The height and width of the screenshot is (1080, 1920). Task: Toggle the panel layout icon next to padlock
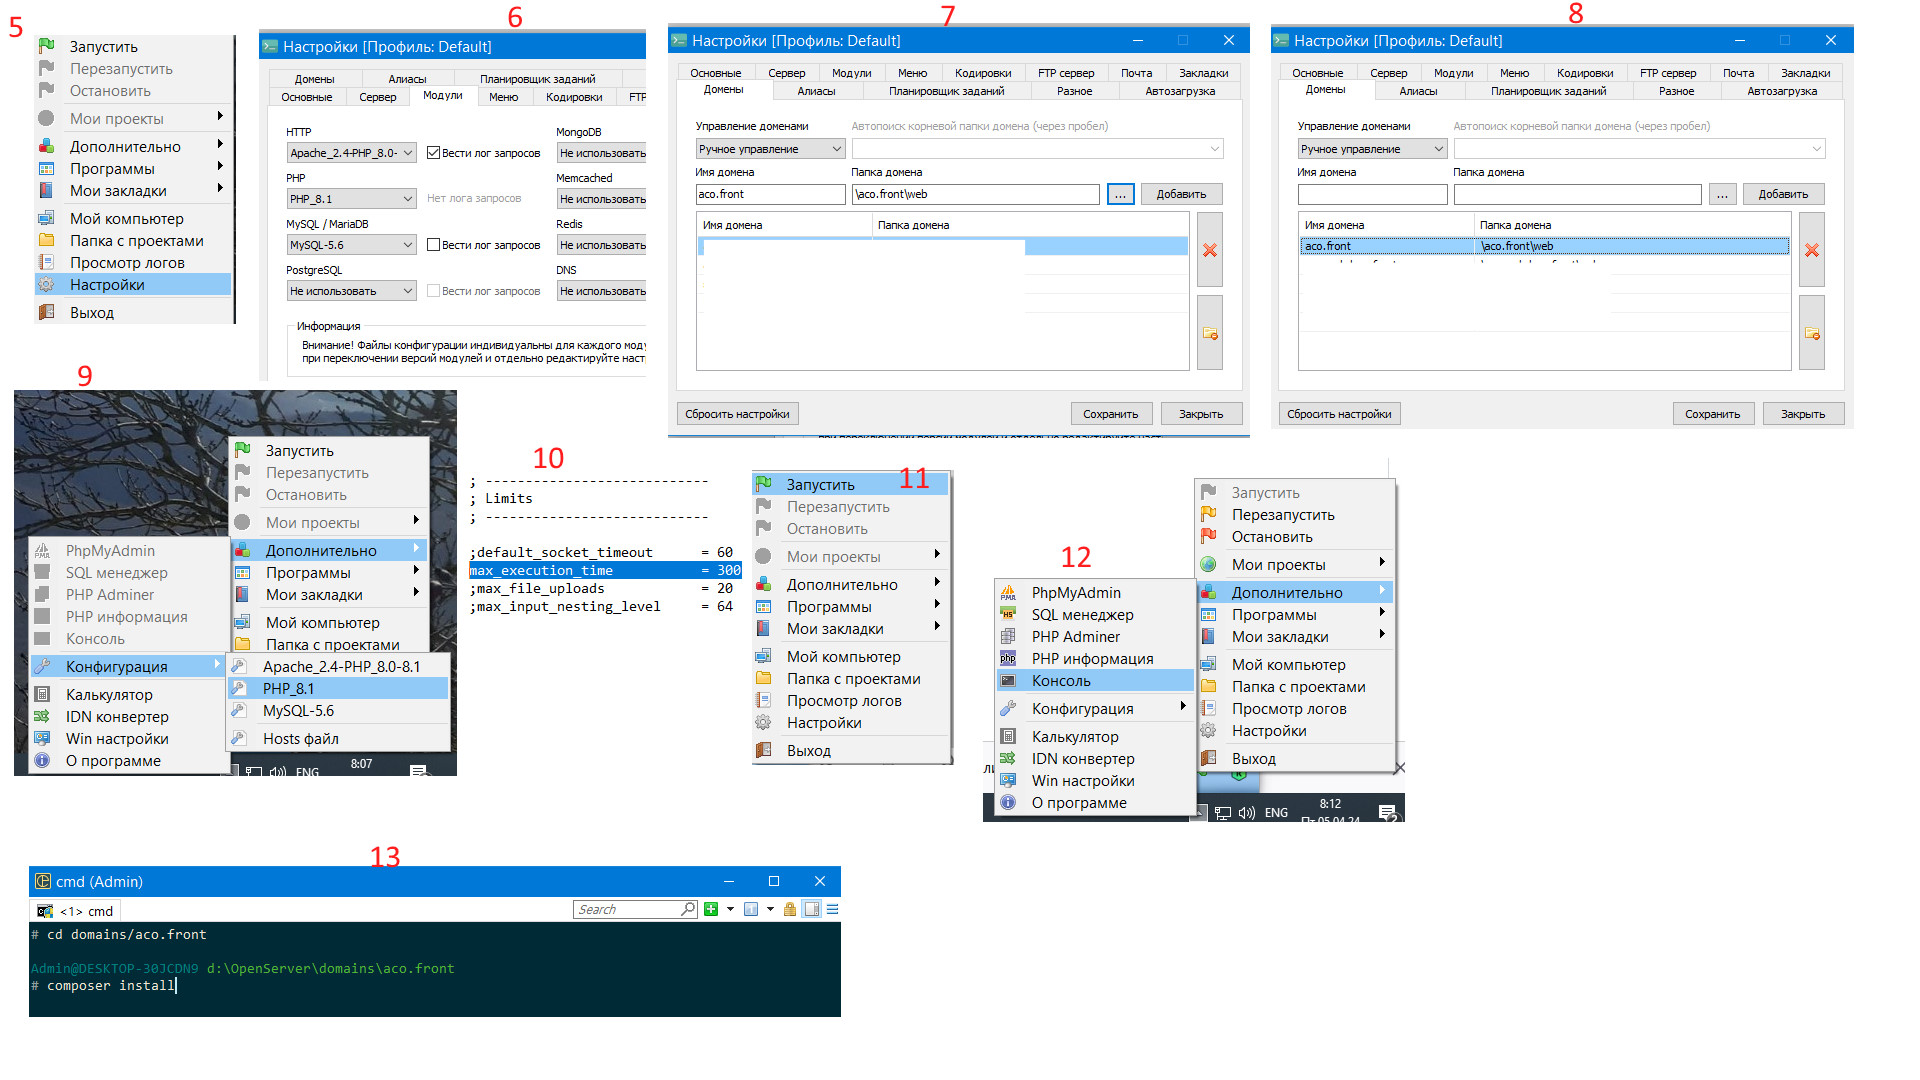tap(811, 909)
